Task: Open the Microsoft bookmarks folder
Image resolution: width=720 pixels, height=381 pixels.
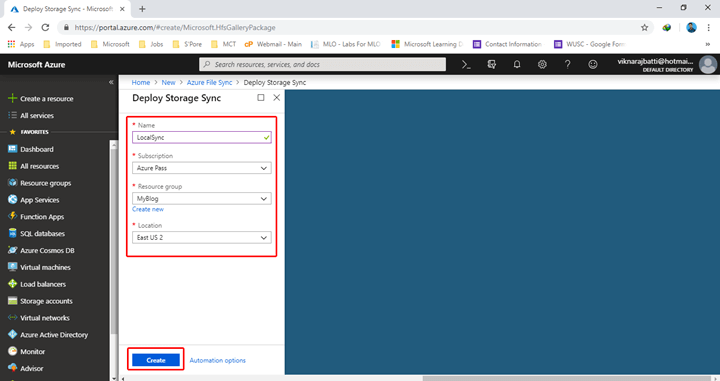Action: tap(110, 44)
